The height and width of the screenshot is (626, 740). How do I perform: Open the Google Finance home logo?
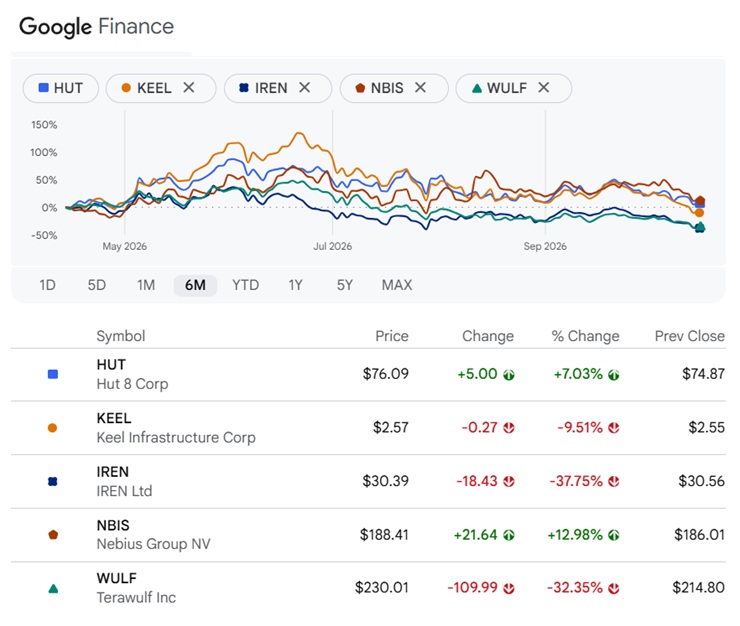click(x=96, y=26)
